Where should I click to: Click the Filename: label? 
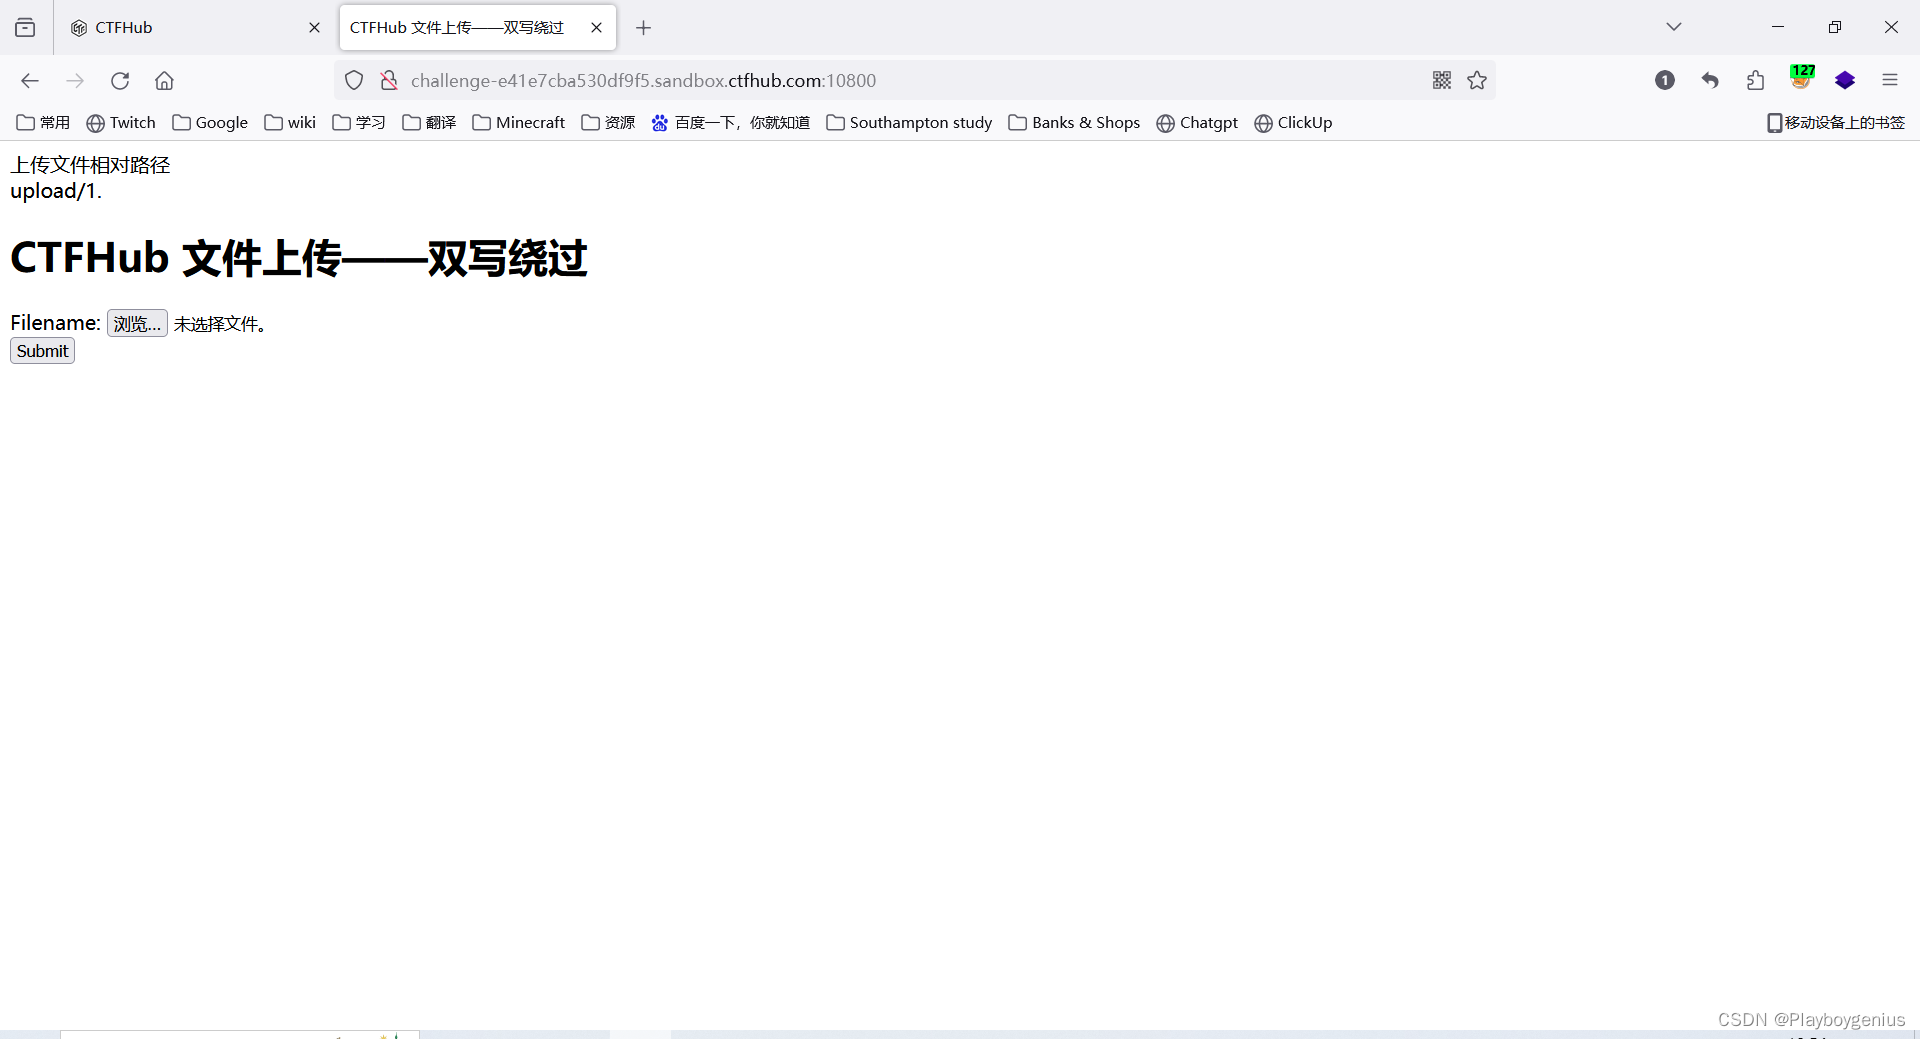click(x=55, y=323)
